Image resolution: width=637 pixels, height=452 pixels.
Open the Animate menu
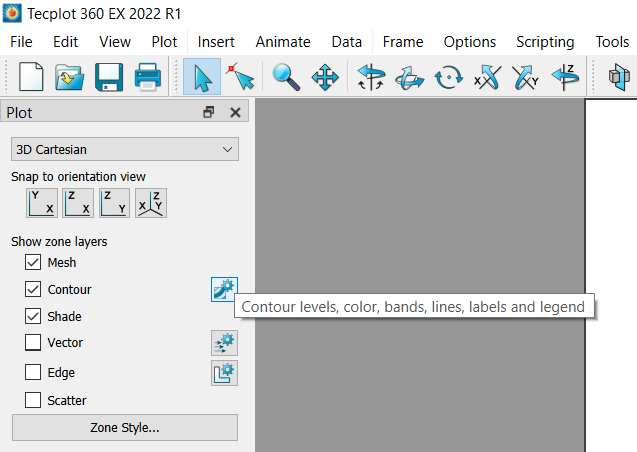283,42
